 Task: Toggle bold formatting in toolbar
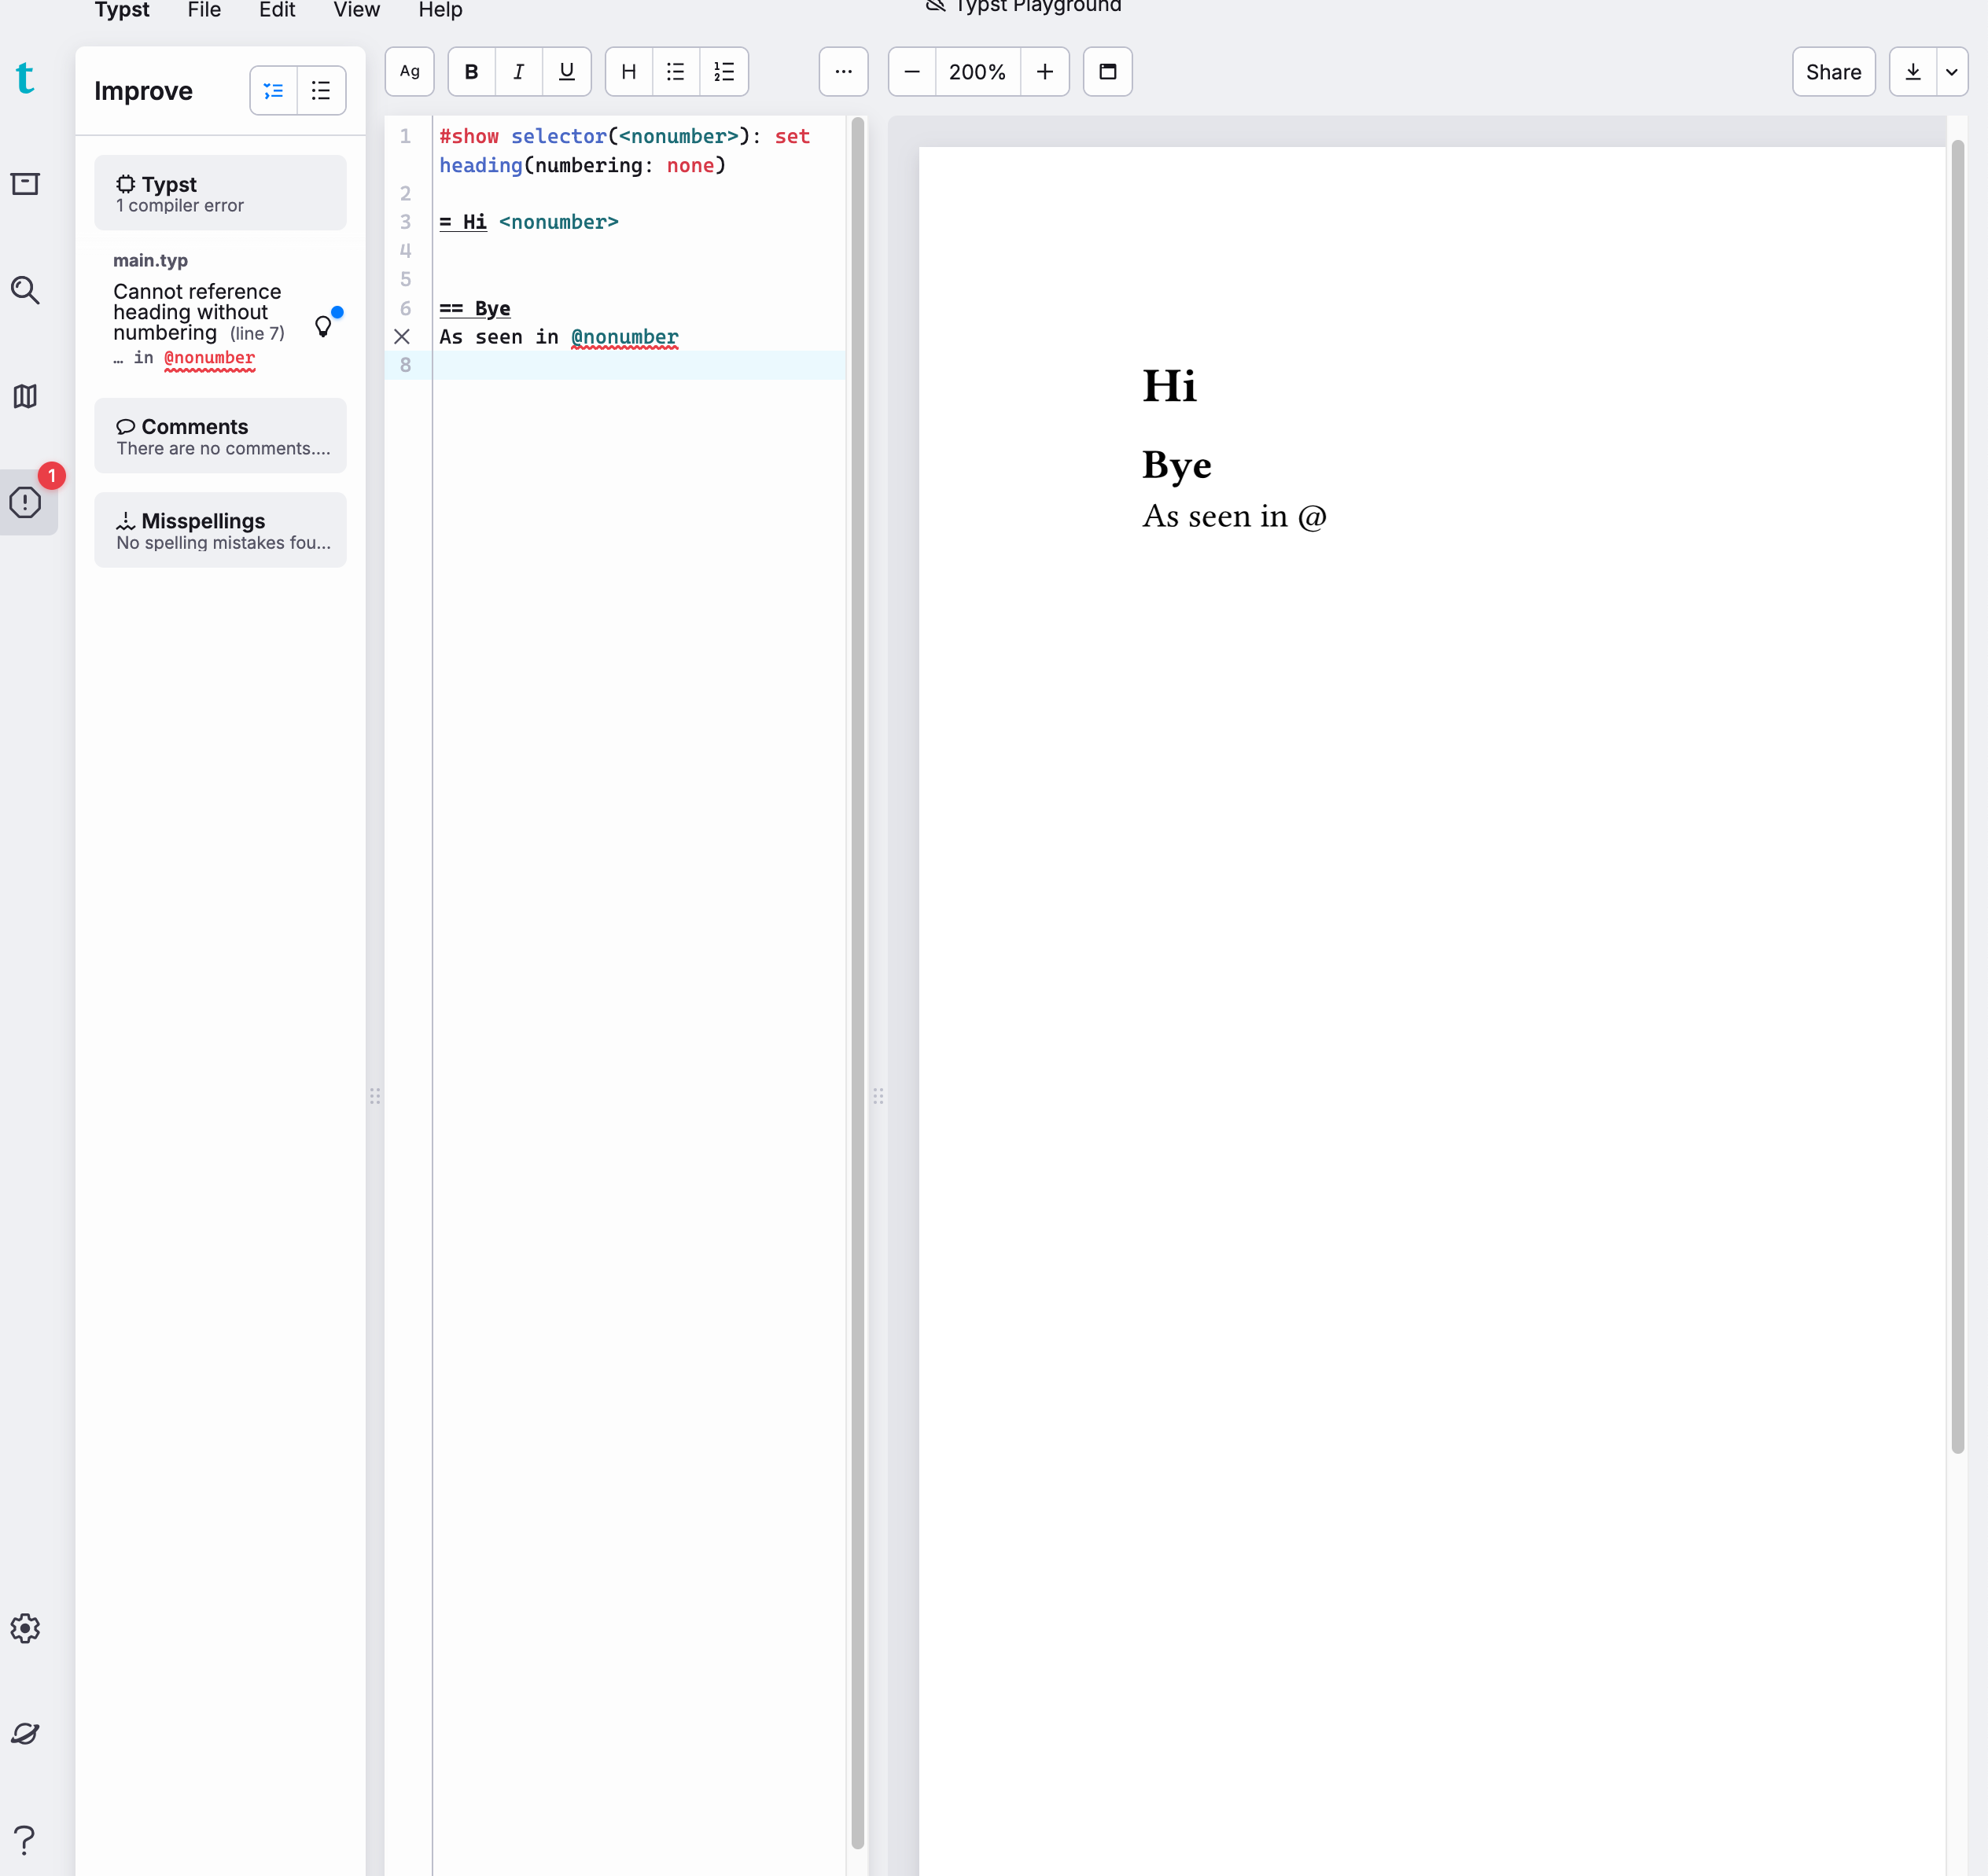click(471, 72)
